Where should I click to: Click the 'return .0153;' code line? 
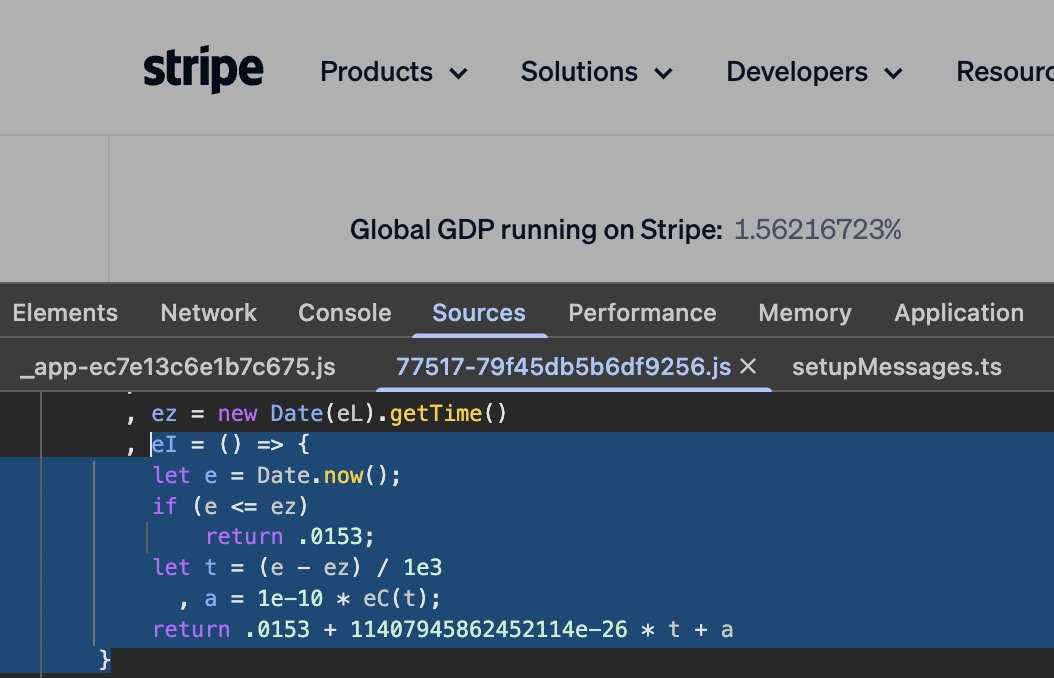290,536
